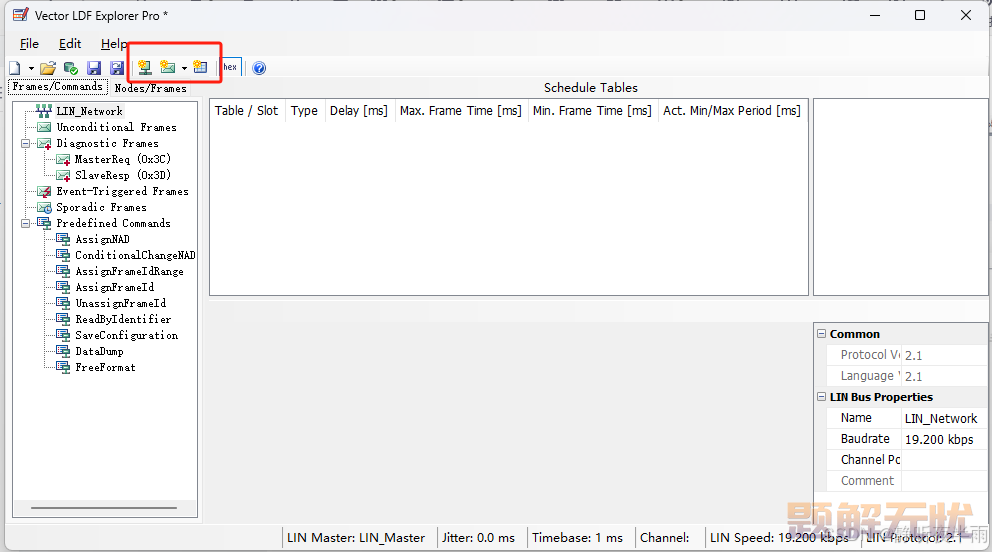Open the new frame type dropdown arrow

pos(184,68)
